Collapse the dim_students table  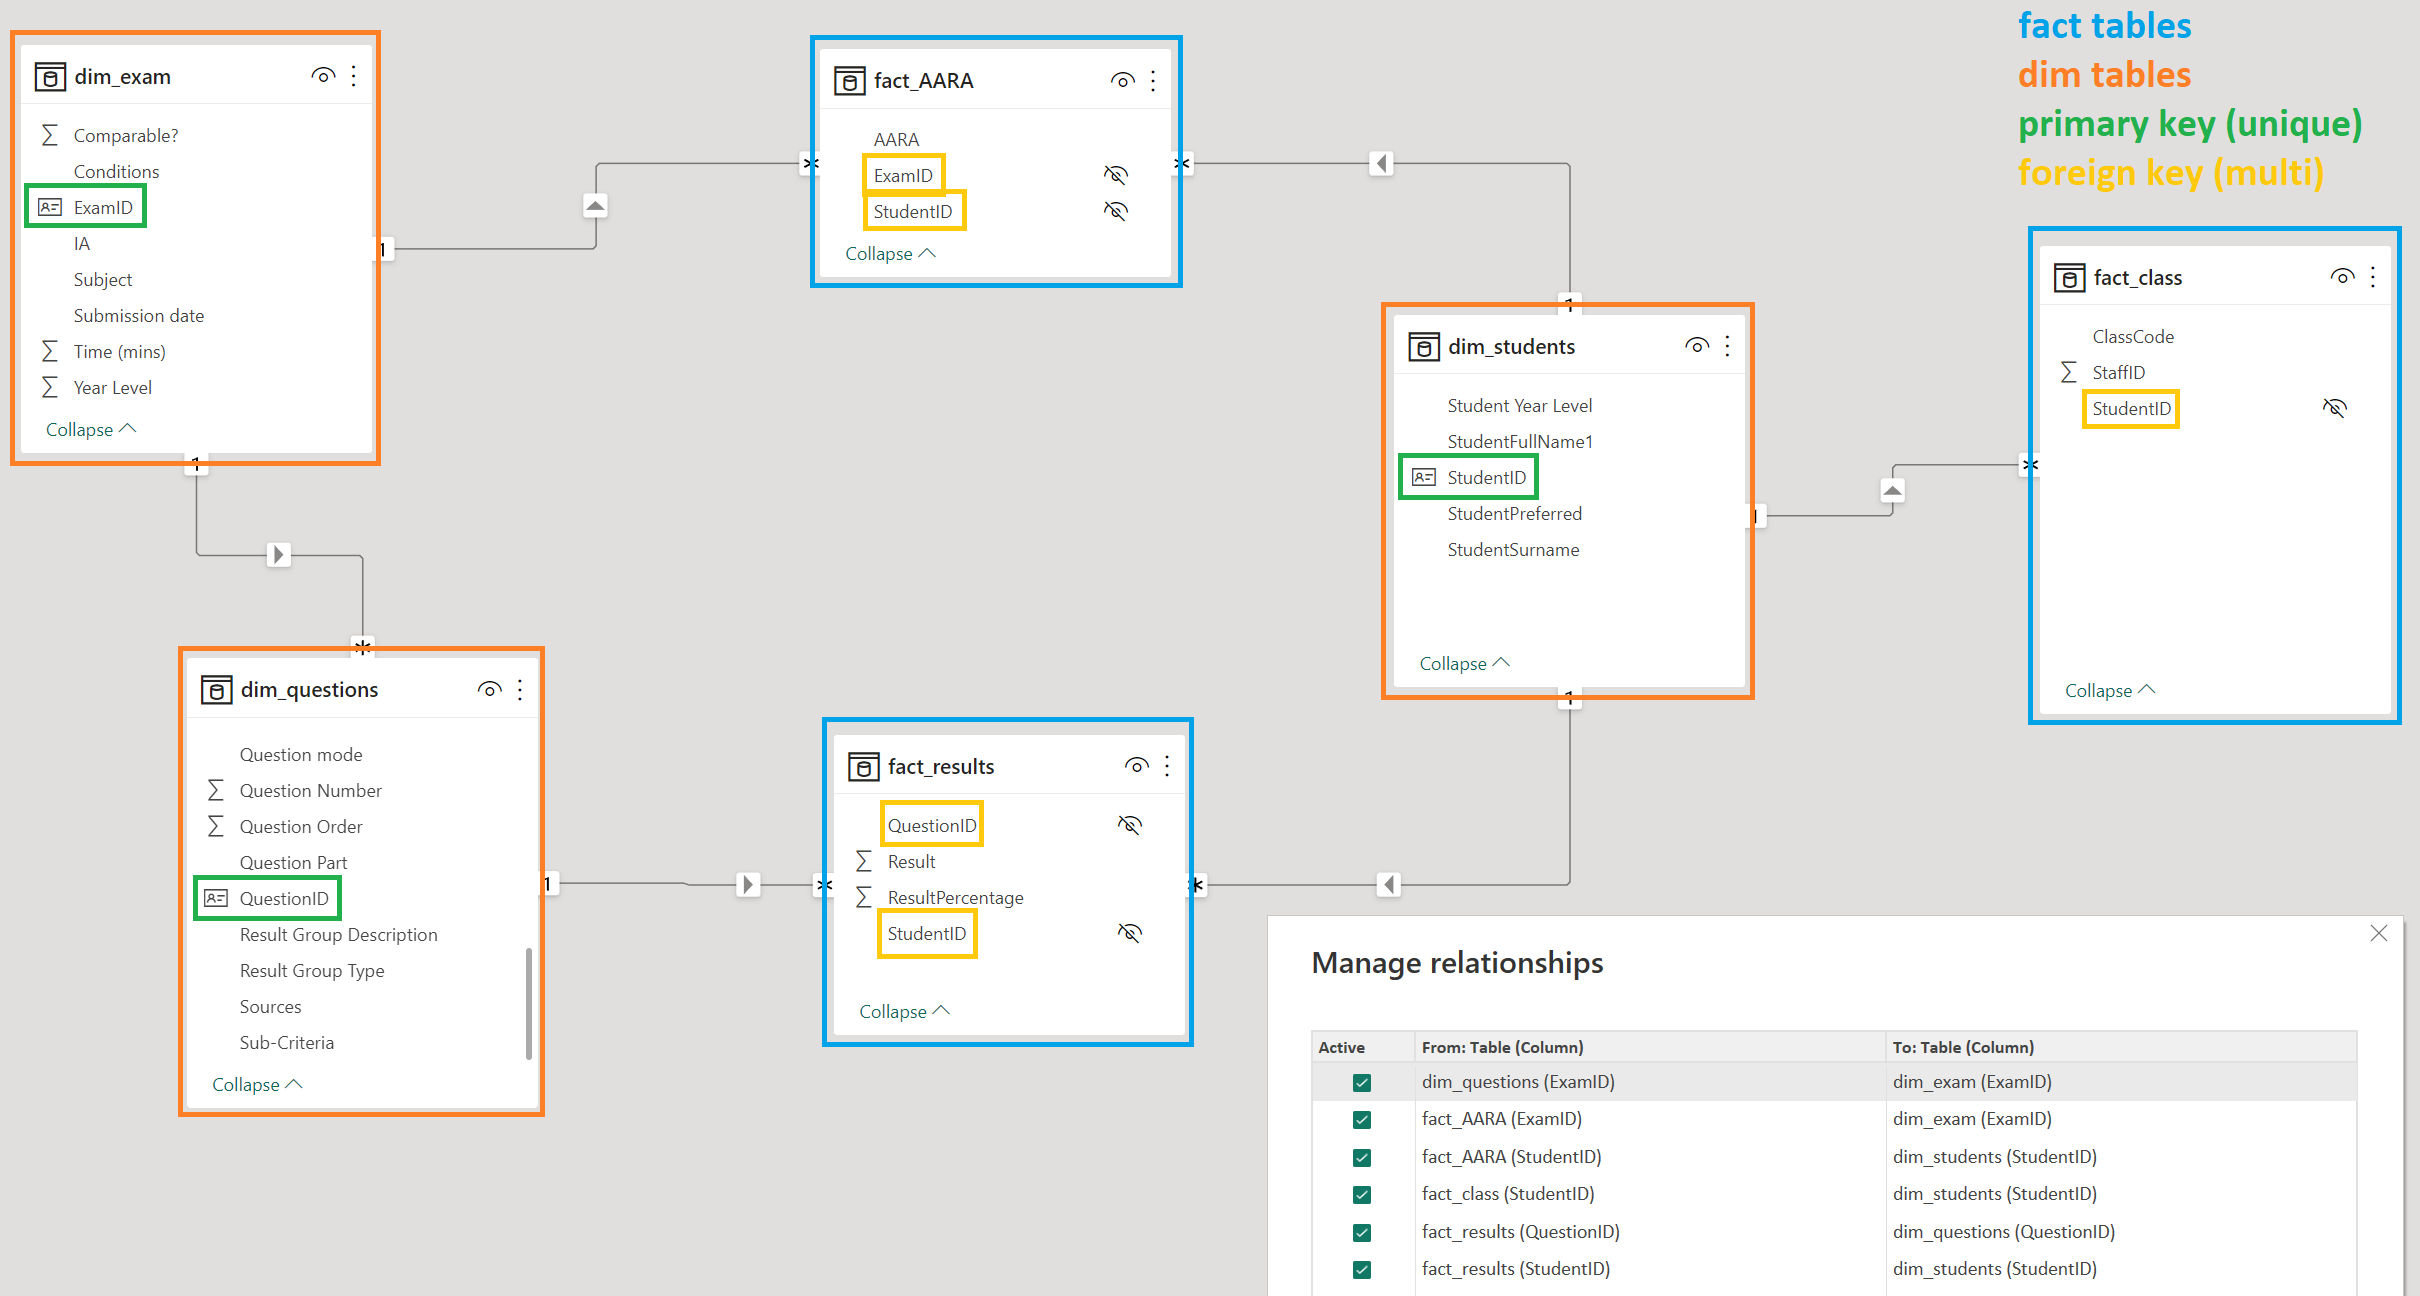[x=1464, y=663]
